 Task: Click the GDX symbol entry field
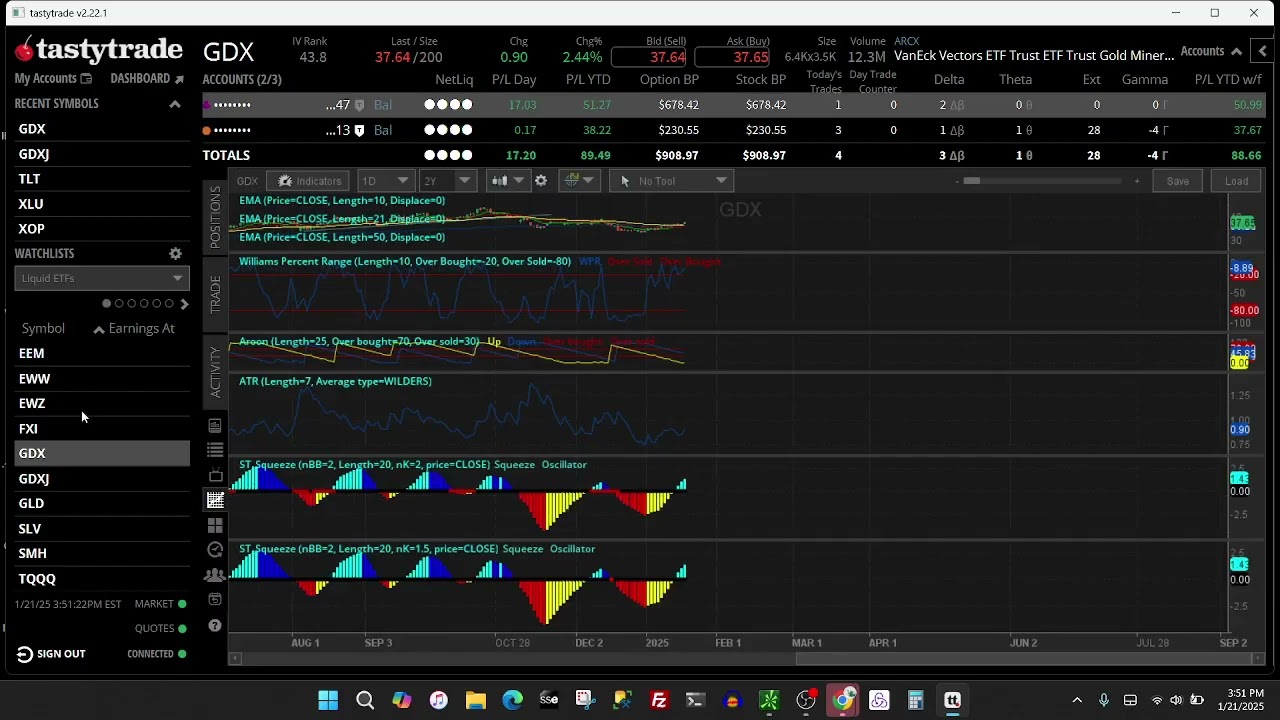pyautogui.click(x=229, y=52)
